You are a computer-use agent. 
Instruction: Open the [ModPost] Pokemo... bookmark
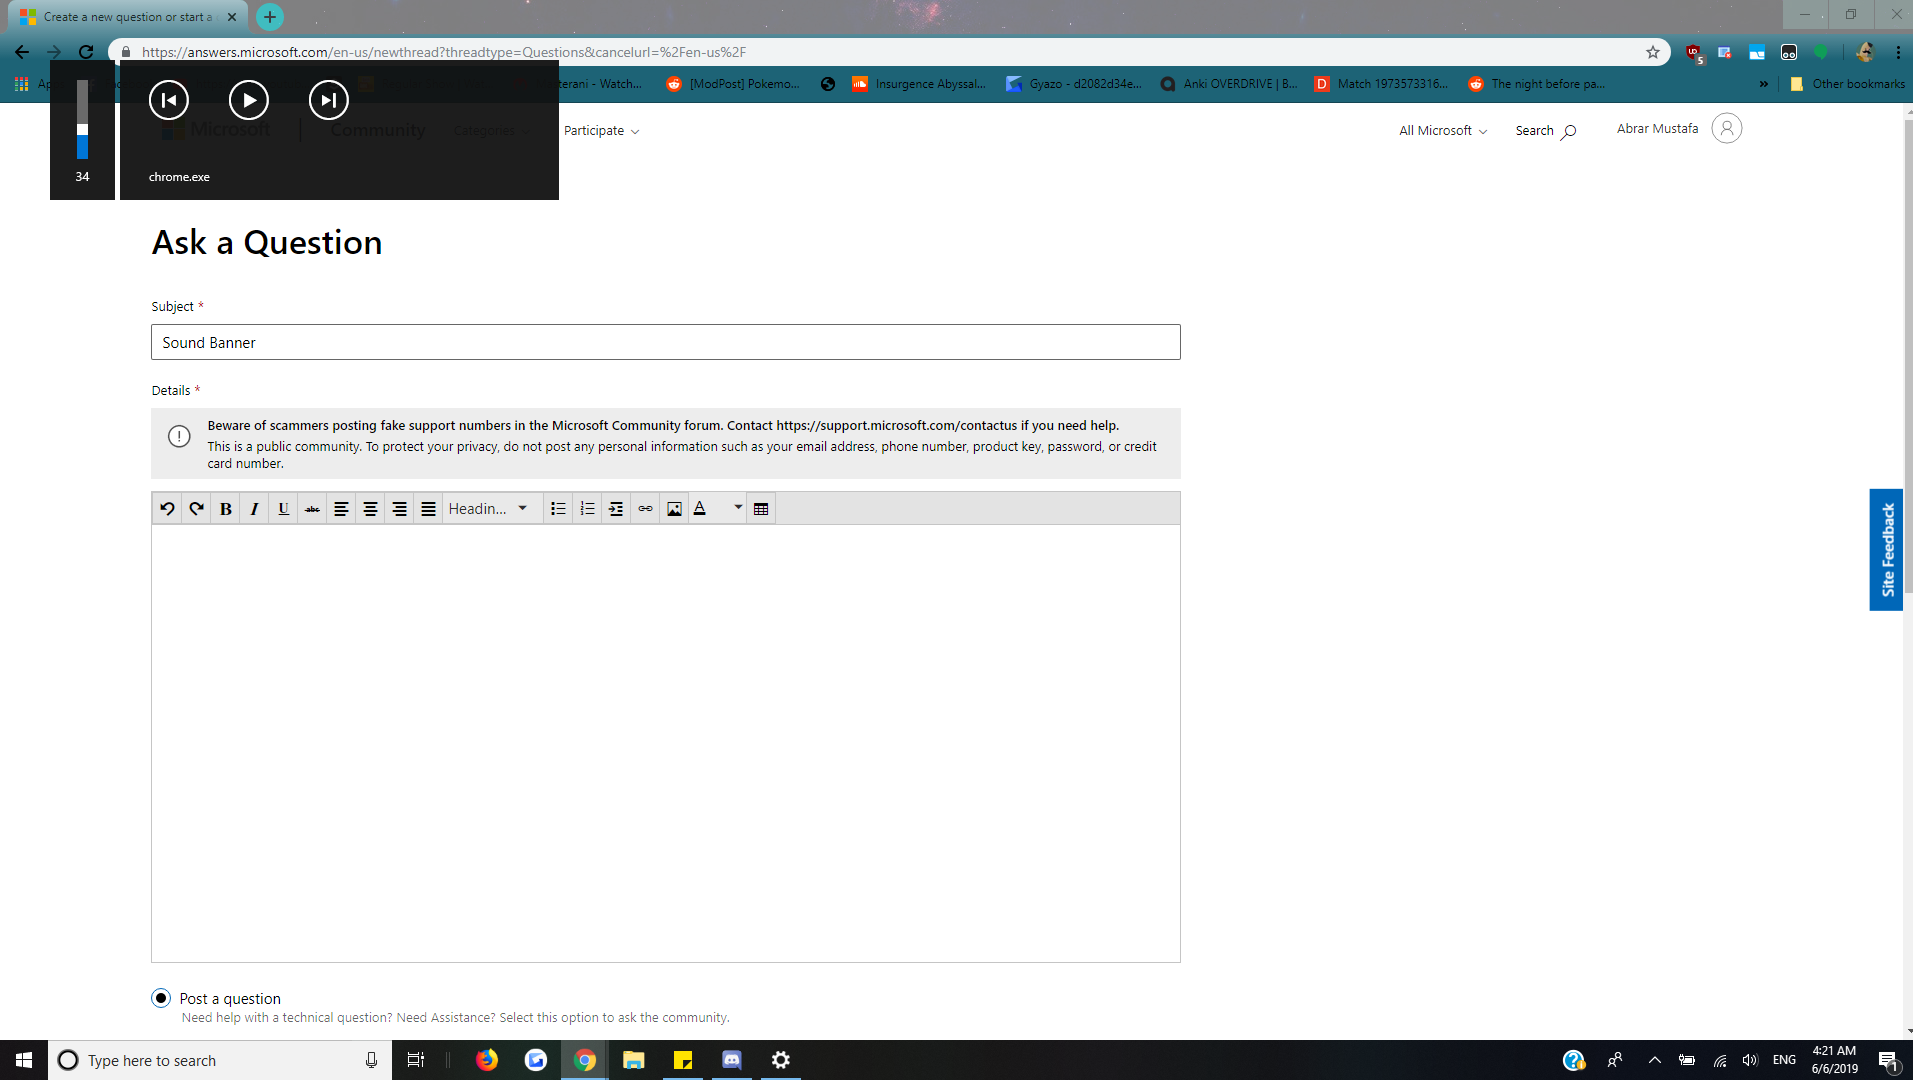coord(733,84)
